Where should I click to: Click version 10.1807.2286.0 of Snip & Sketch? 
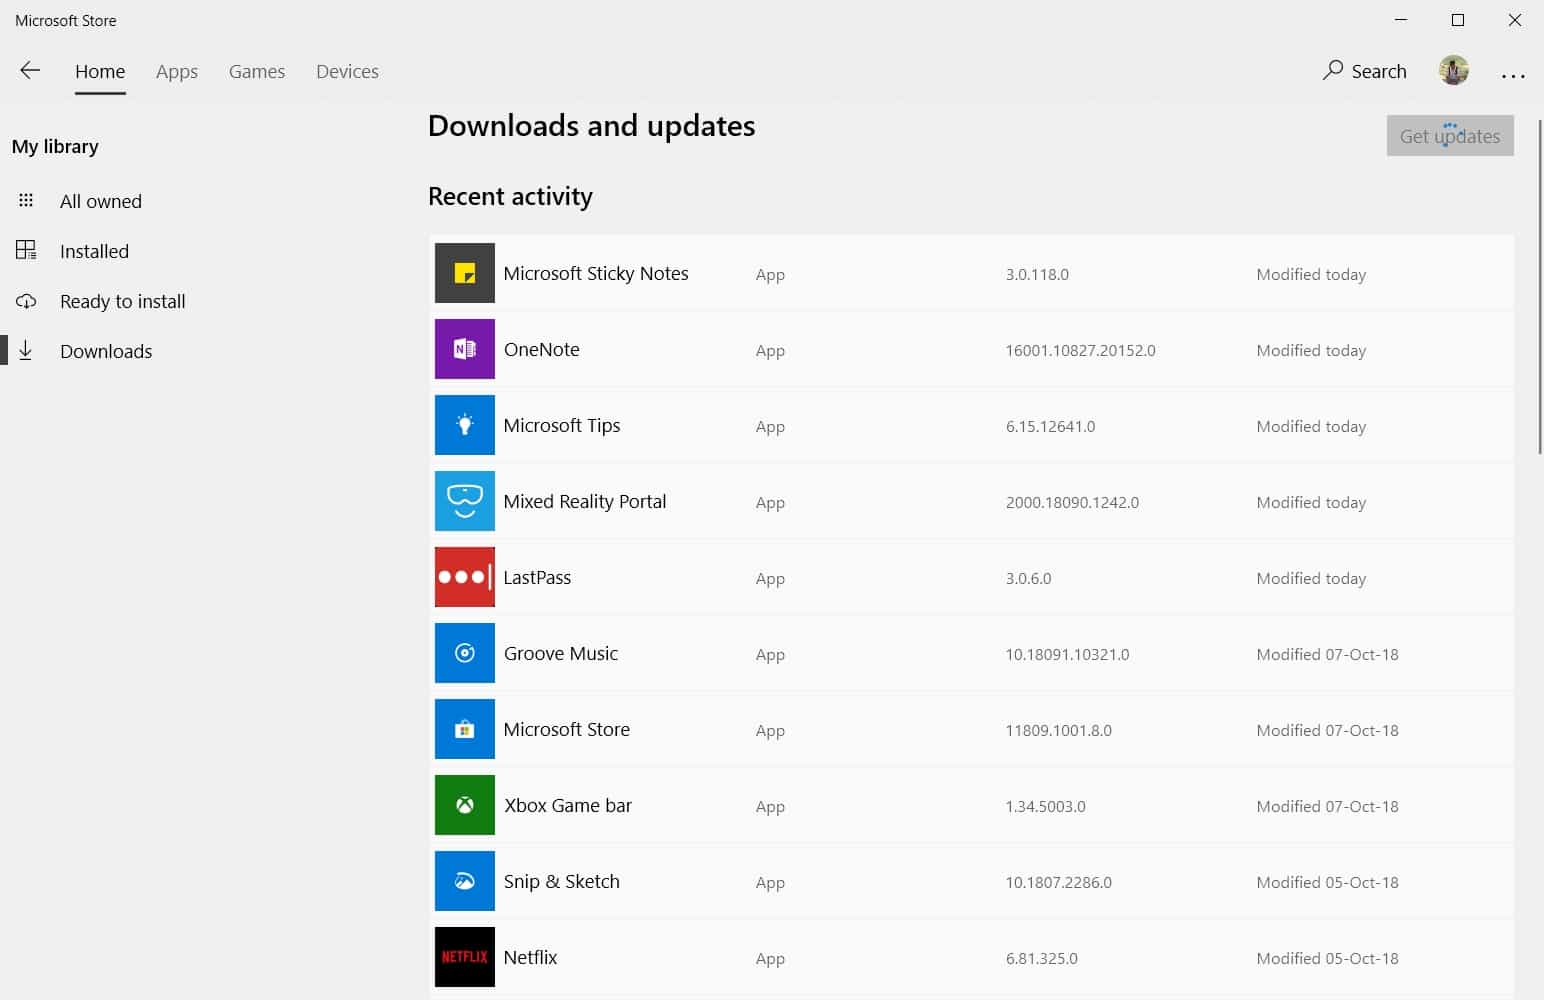point(1058,882)
